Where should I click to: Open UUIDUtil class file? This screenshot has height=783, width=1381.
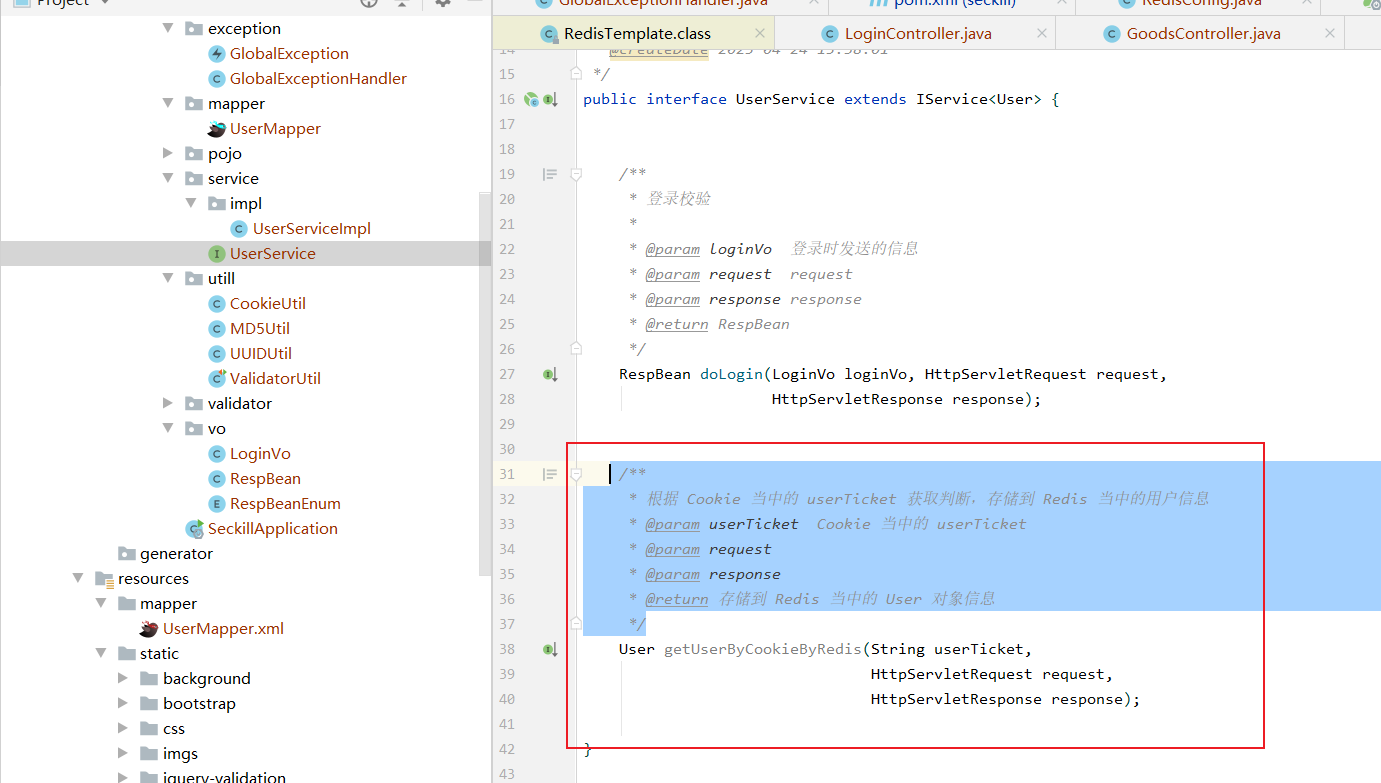pyautogui.click(x=260, y=353)
